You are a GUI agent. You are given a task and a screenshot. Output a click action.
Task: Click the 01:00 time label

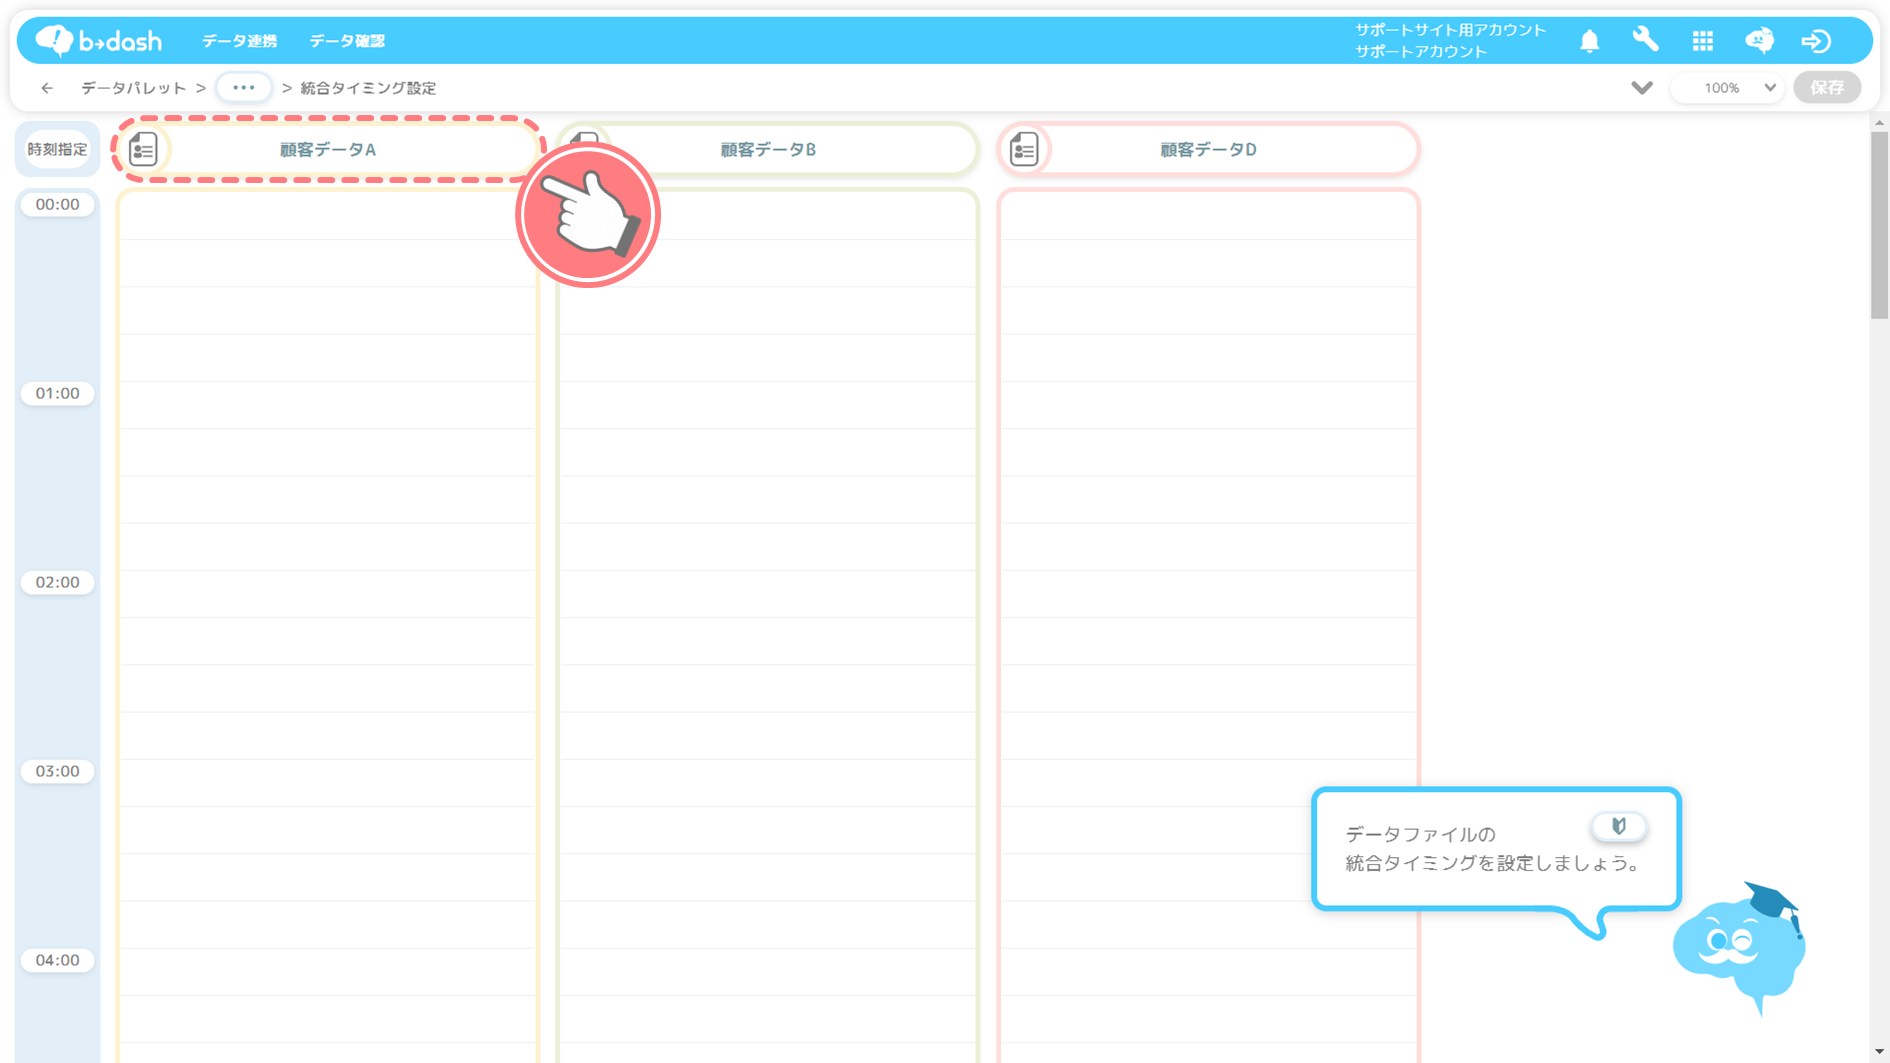(57, 393)
